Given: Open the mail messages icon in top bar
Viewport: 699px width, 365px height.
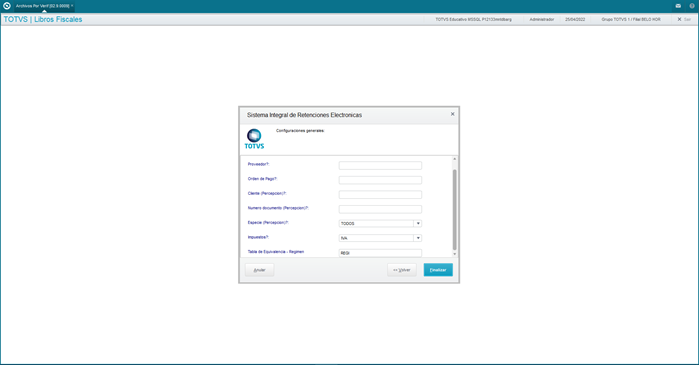Looking at the screenshot, I should click(678, 6).
